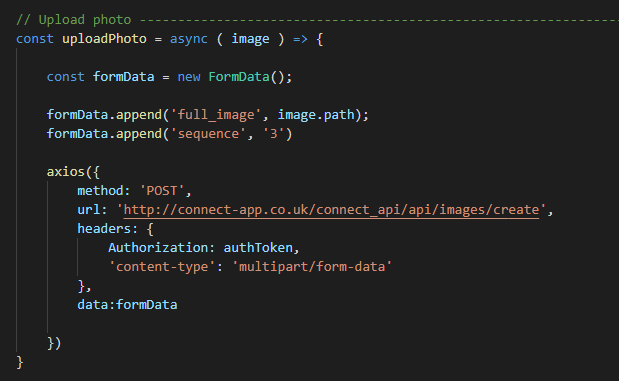619x381 pixels.
Task: Click the final closing brace of function
Action: pos(20,362)
